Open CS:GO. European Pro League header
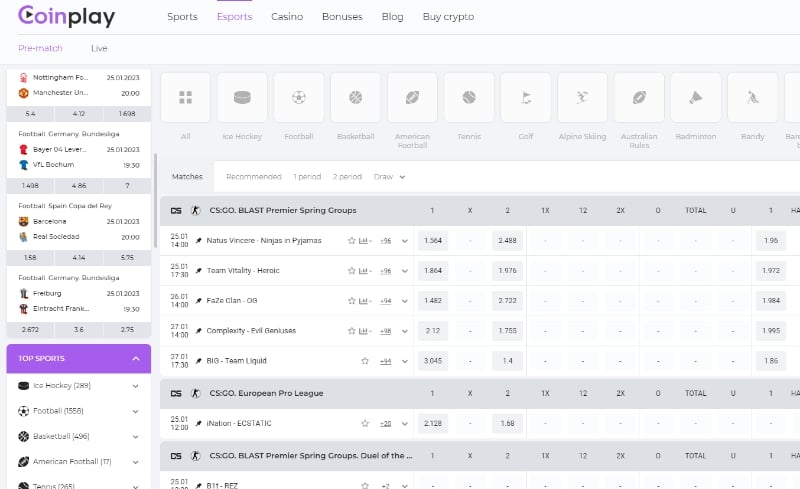 click(266, 394)
